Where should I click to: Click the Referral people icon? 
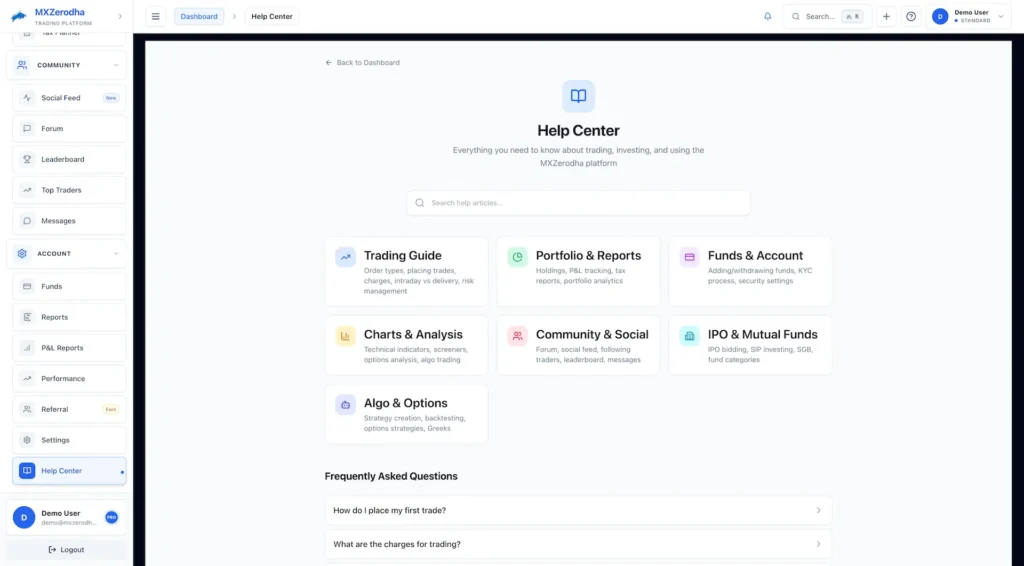click(27, 409)
